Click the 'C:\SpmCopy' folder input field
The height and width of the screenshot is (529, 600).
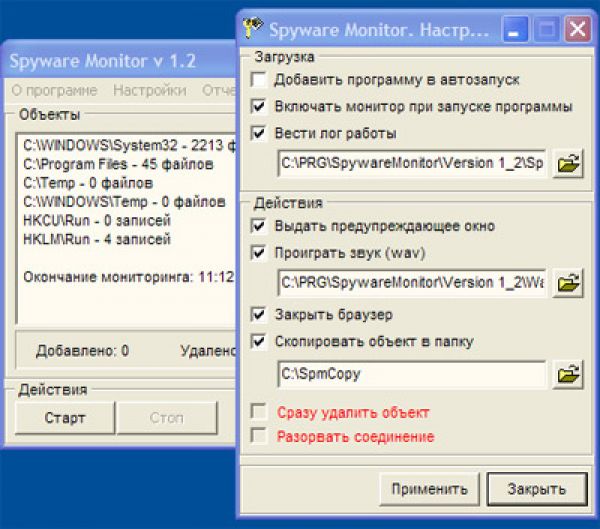coord(412,374)
